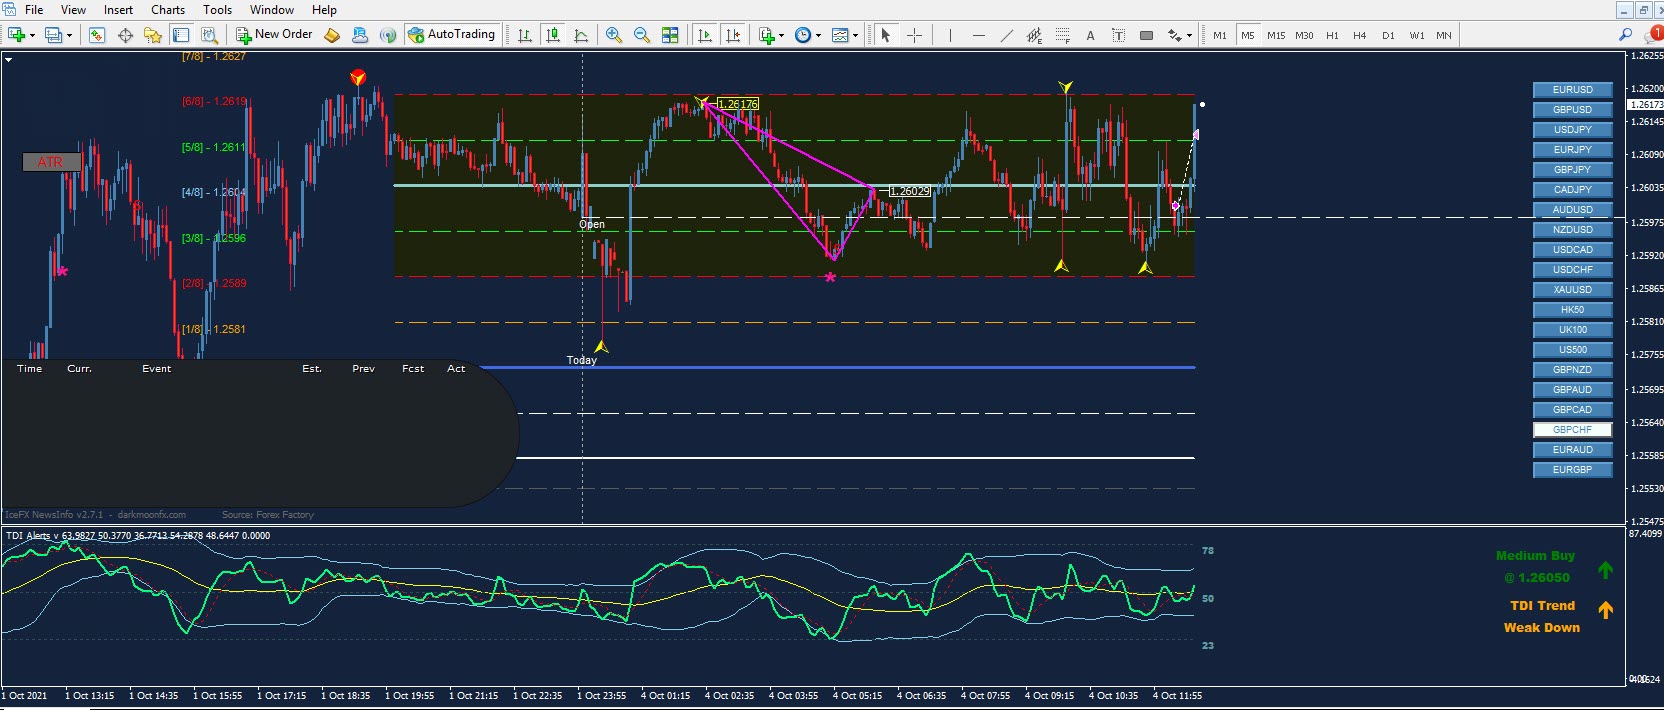This screenshot has width=1664, height=710.
Task: Select the H1 timeframe
Action: (1332, 35)
